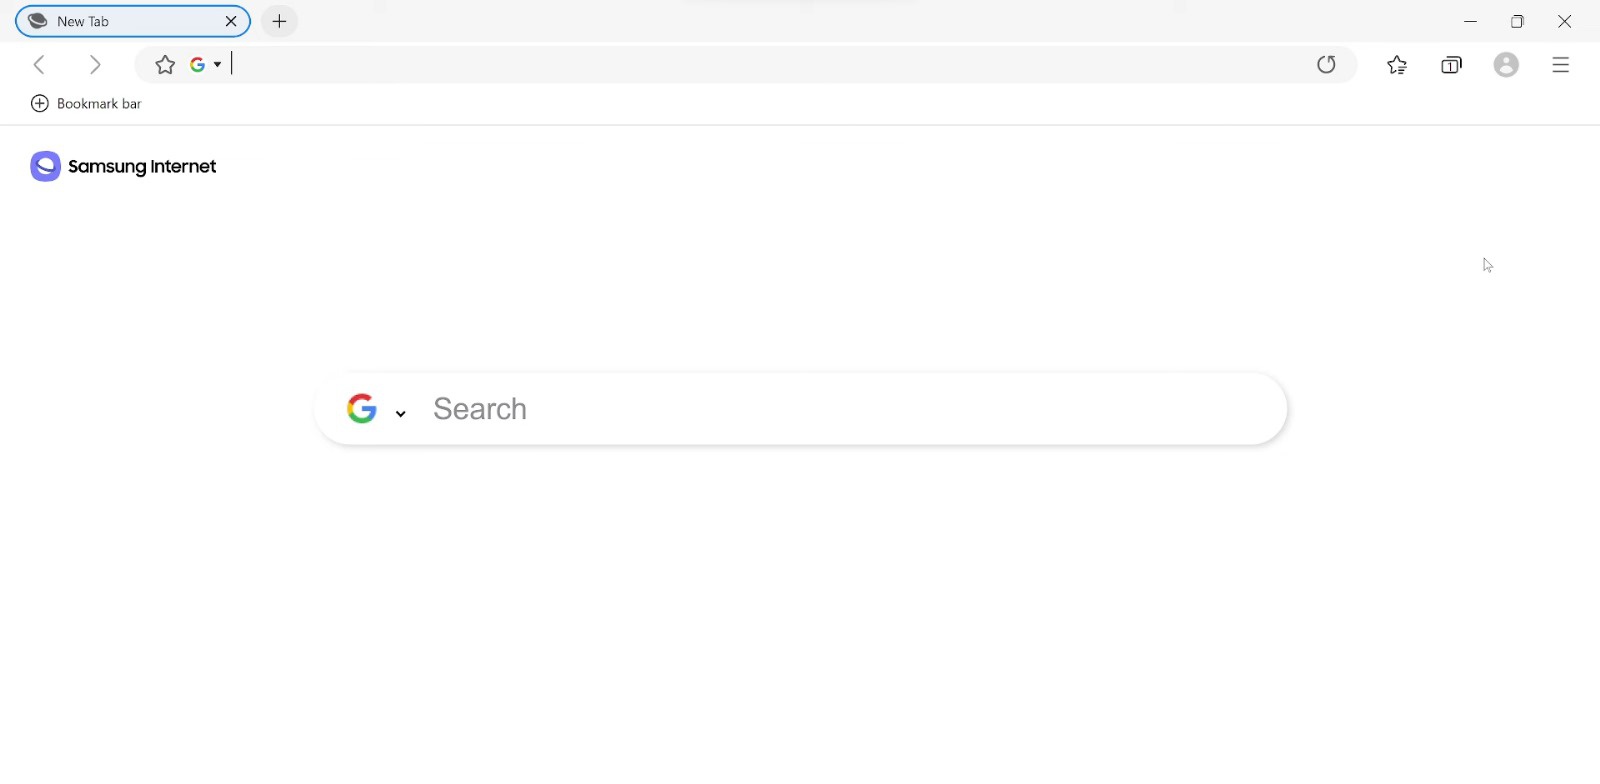
Task: Click the forward navigation arrow
Action: pyautogui.click(x=95, y=65)
